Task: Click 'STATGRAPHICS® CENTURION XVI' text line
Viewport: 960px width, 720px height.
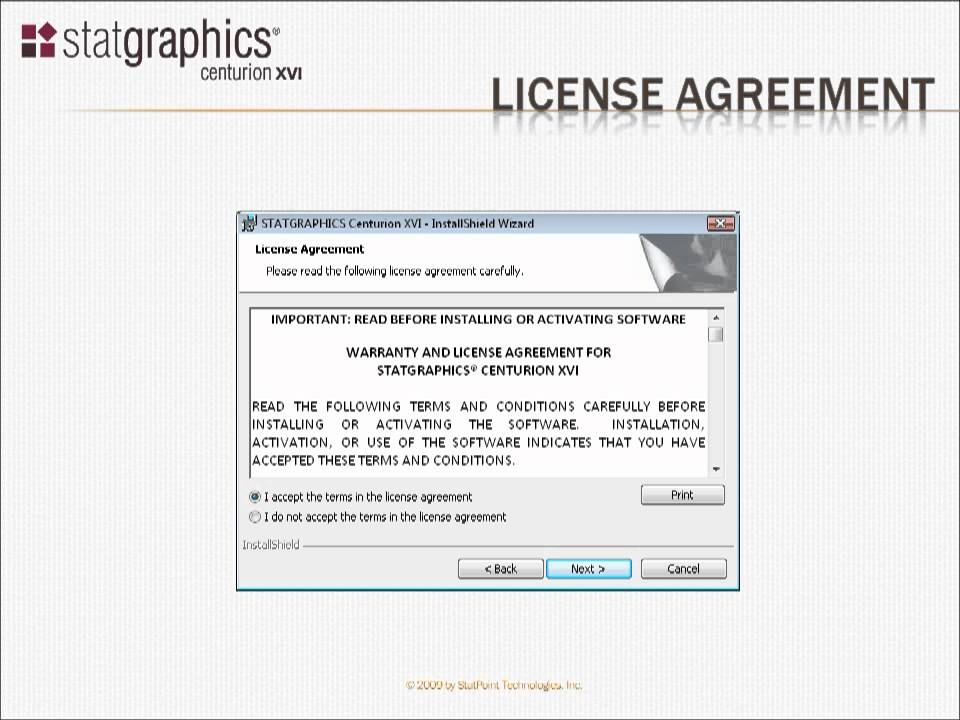Action: (478, 370)
